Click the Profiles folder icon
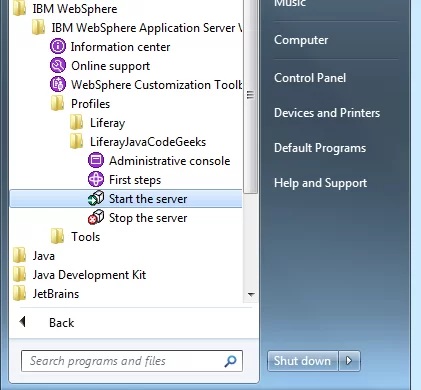This screenshot has height=390, width=421. point(57,103)
